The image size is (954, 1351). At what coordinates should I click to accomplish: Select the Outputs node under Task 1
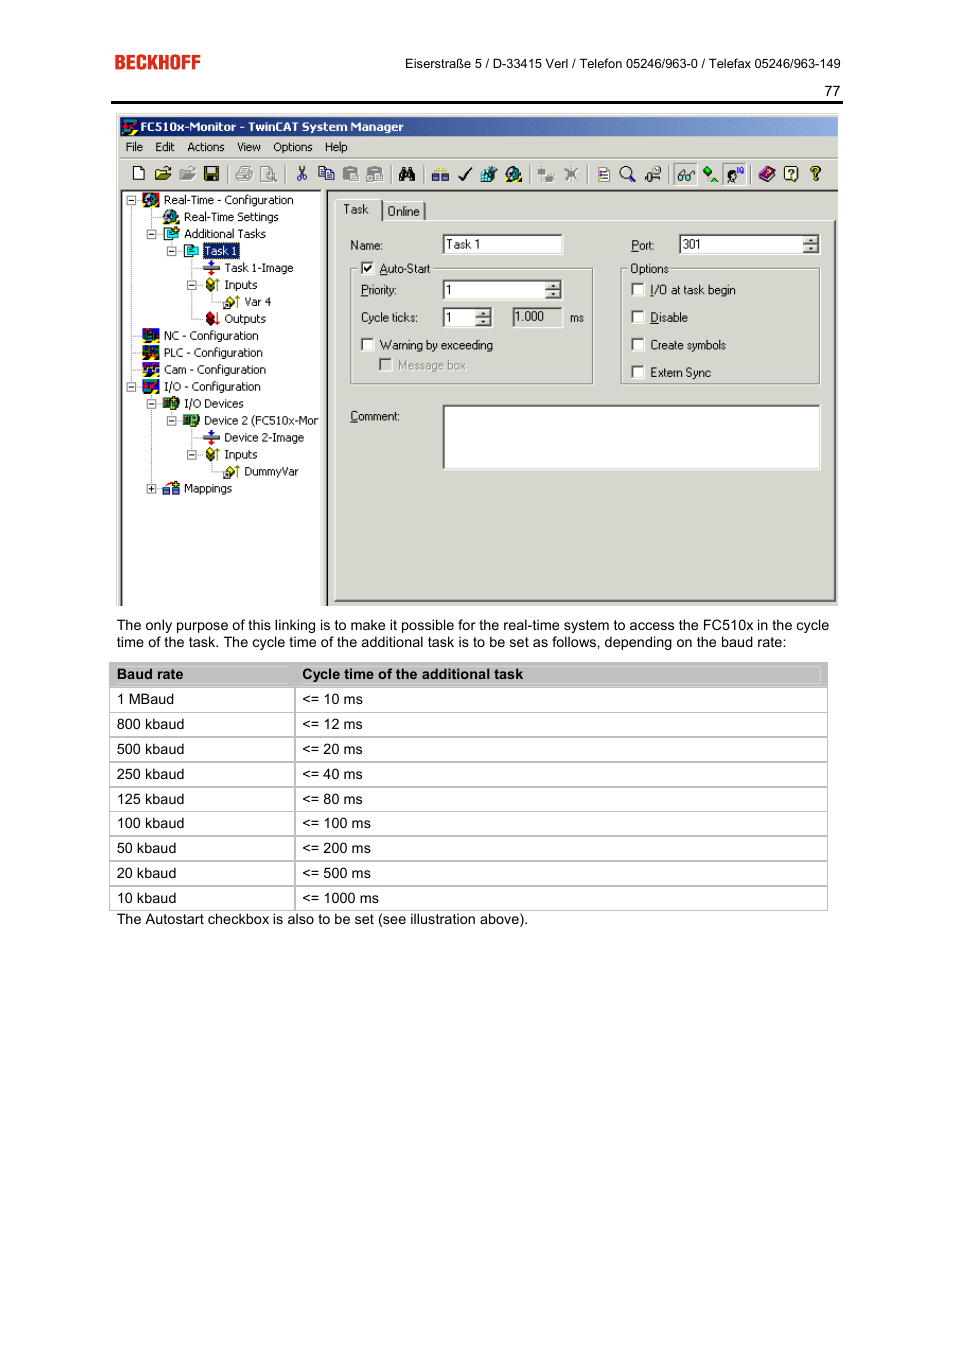click(x=245, y=319)
